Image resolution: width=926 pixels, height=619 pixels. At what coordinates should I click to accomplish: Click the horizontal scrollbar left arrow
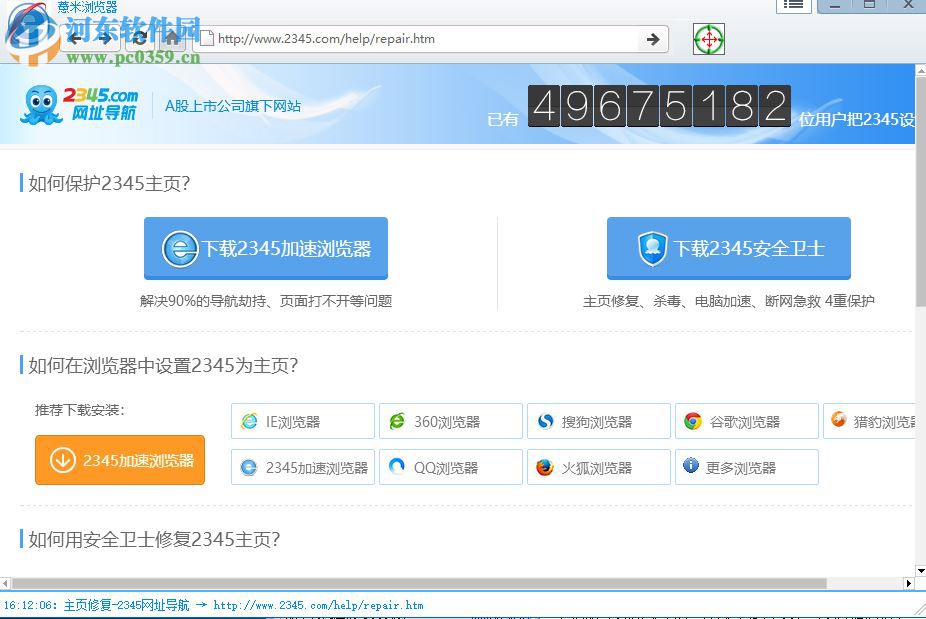[5, 584]
